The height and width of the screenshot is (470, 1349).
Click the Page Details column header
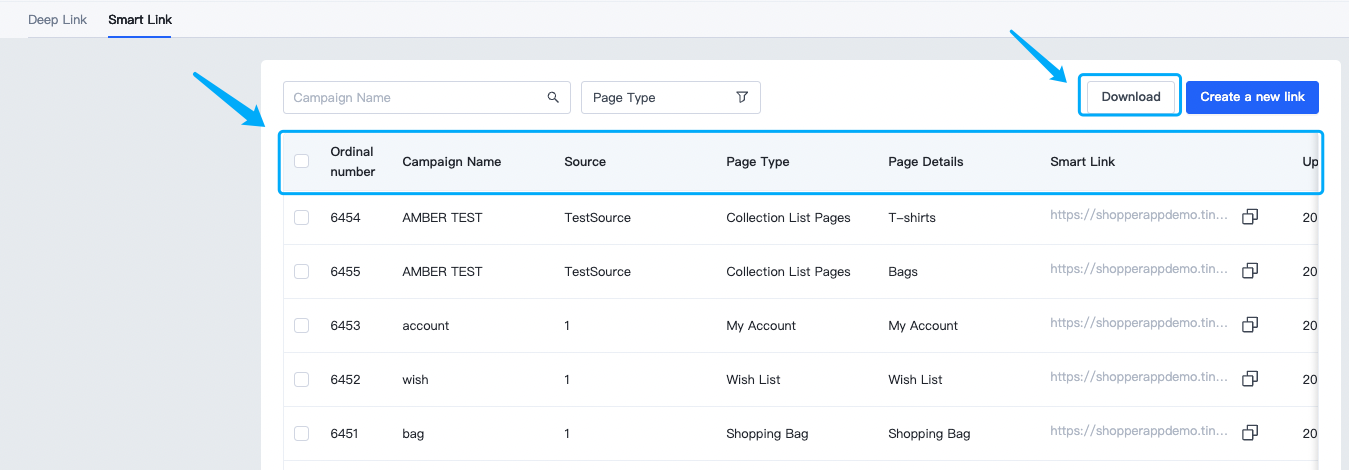(x=926, y=161)
